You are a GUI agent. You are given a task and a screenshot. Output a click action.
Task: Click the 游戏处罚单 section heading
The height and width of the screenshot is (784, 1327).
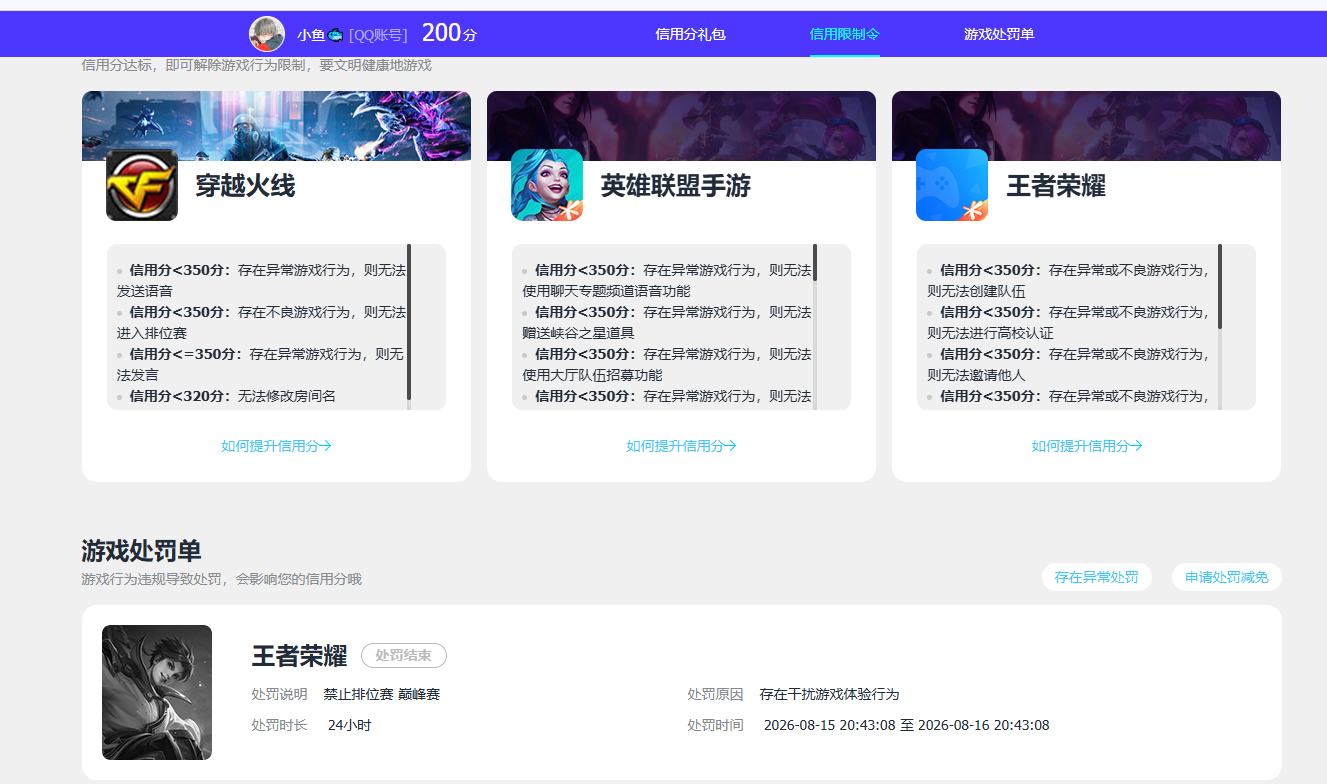pyautogui.click(x=141, y=551)
